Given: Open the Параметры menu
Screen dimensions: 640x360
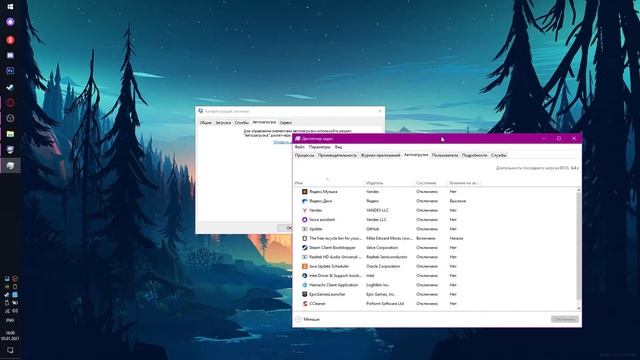Looking at the screenshot, I should coord(320,147).
